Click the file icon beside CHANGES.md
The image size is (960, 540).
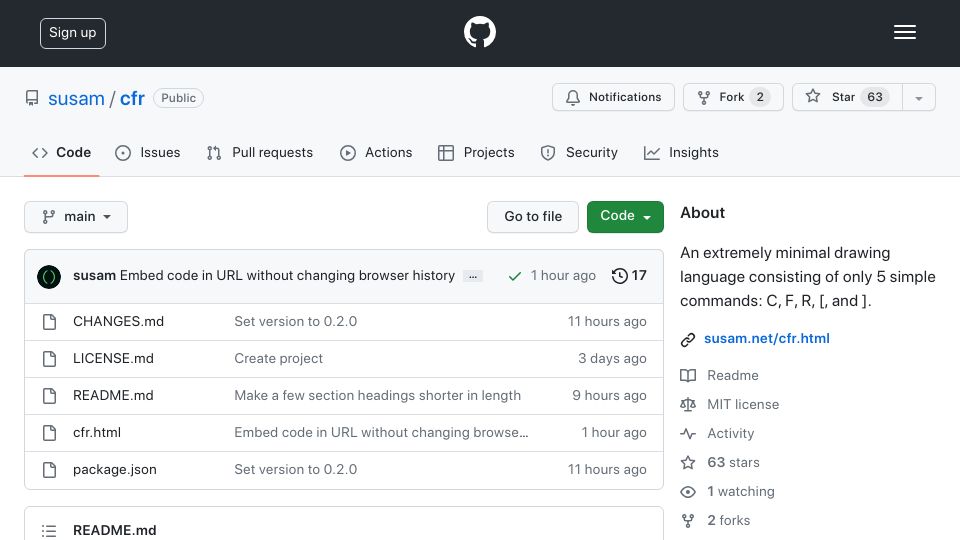pyautogui.click(x=50, y=322)
